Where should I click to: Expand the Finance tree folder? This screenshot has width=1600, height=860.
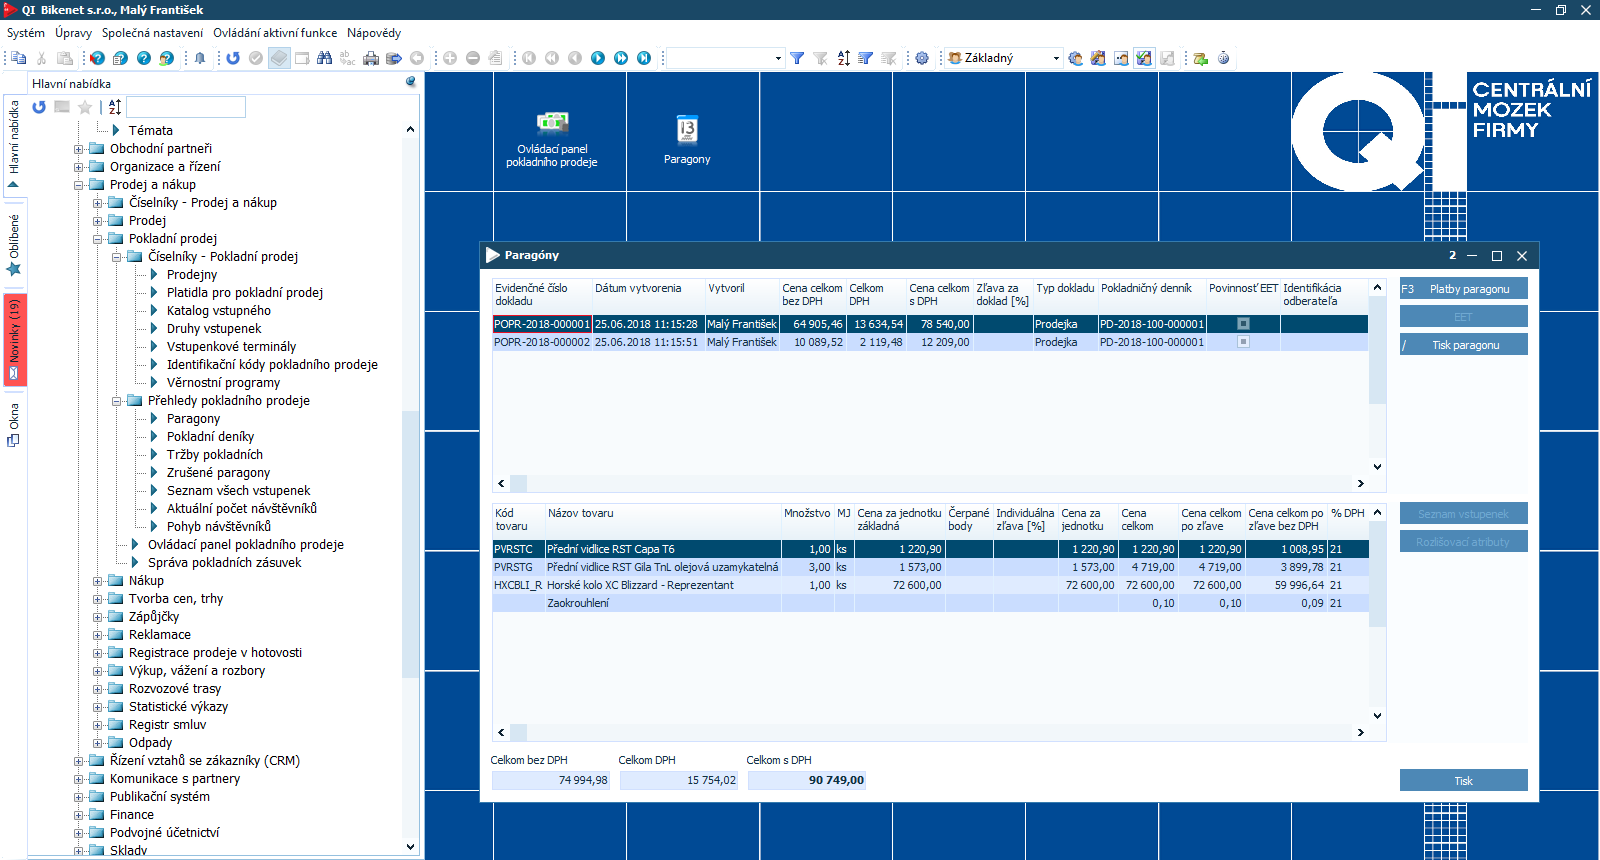(79, 815)
